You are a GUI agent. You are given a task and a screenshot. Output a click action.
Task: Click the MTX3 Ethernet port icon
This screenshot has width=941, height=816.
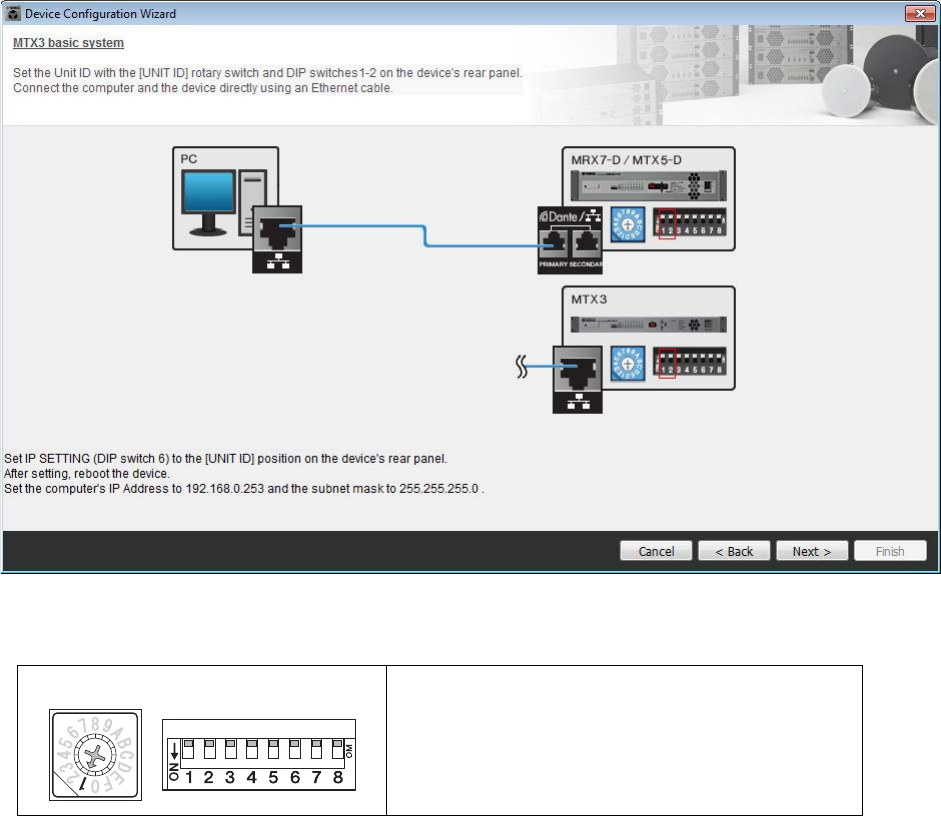[577, 380]
